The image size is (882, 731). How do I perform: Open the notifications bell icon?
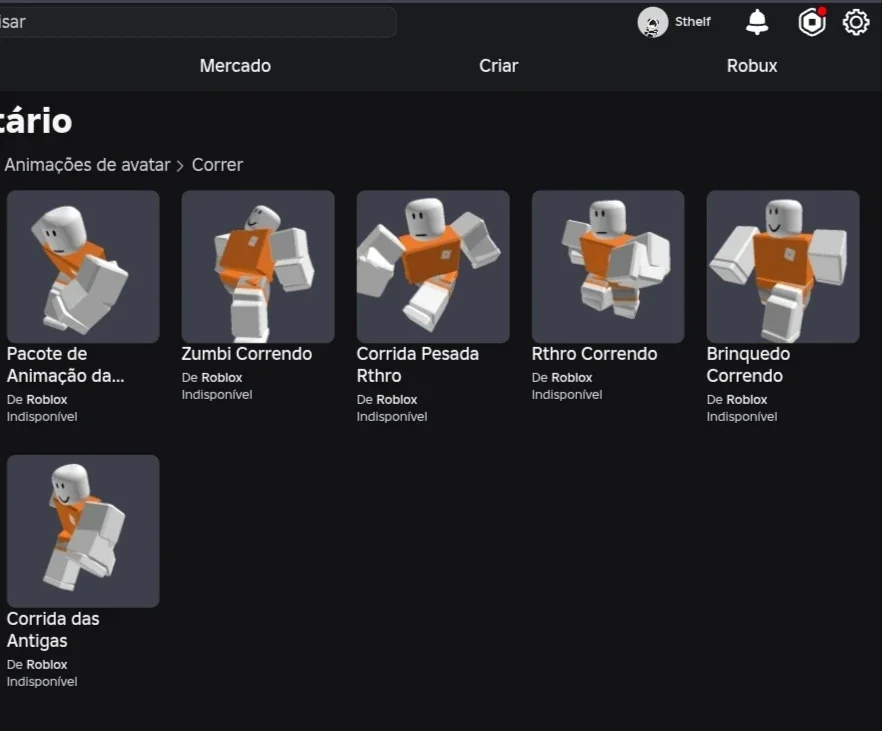pos(757,22)
